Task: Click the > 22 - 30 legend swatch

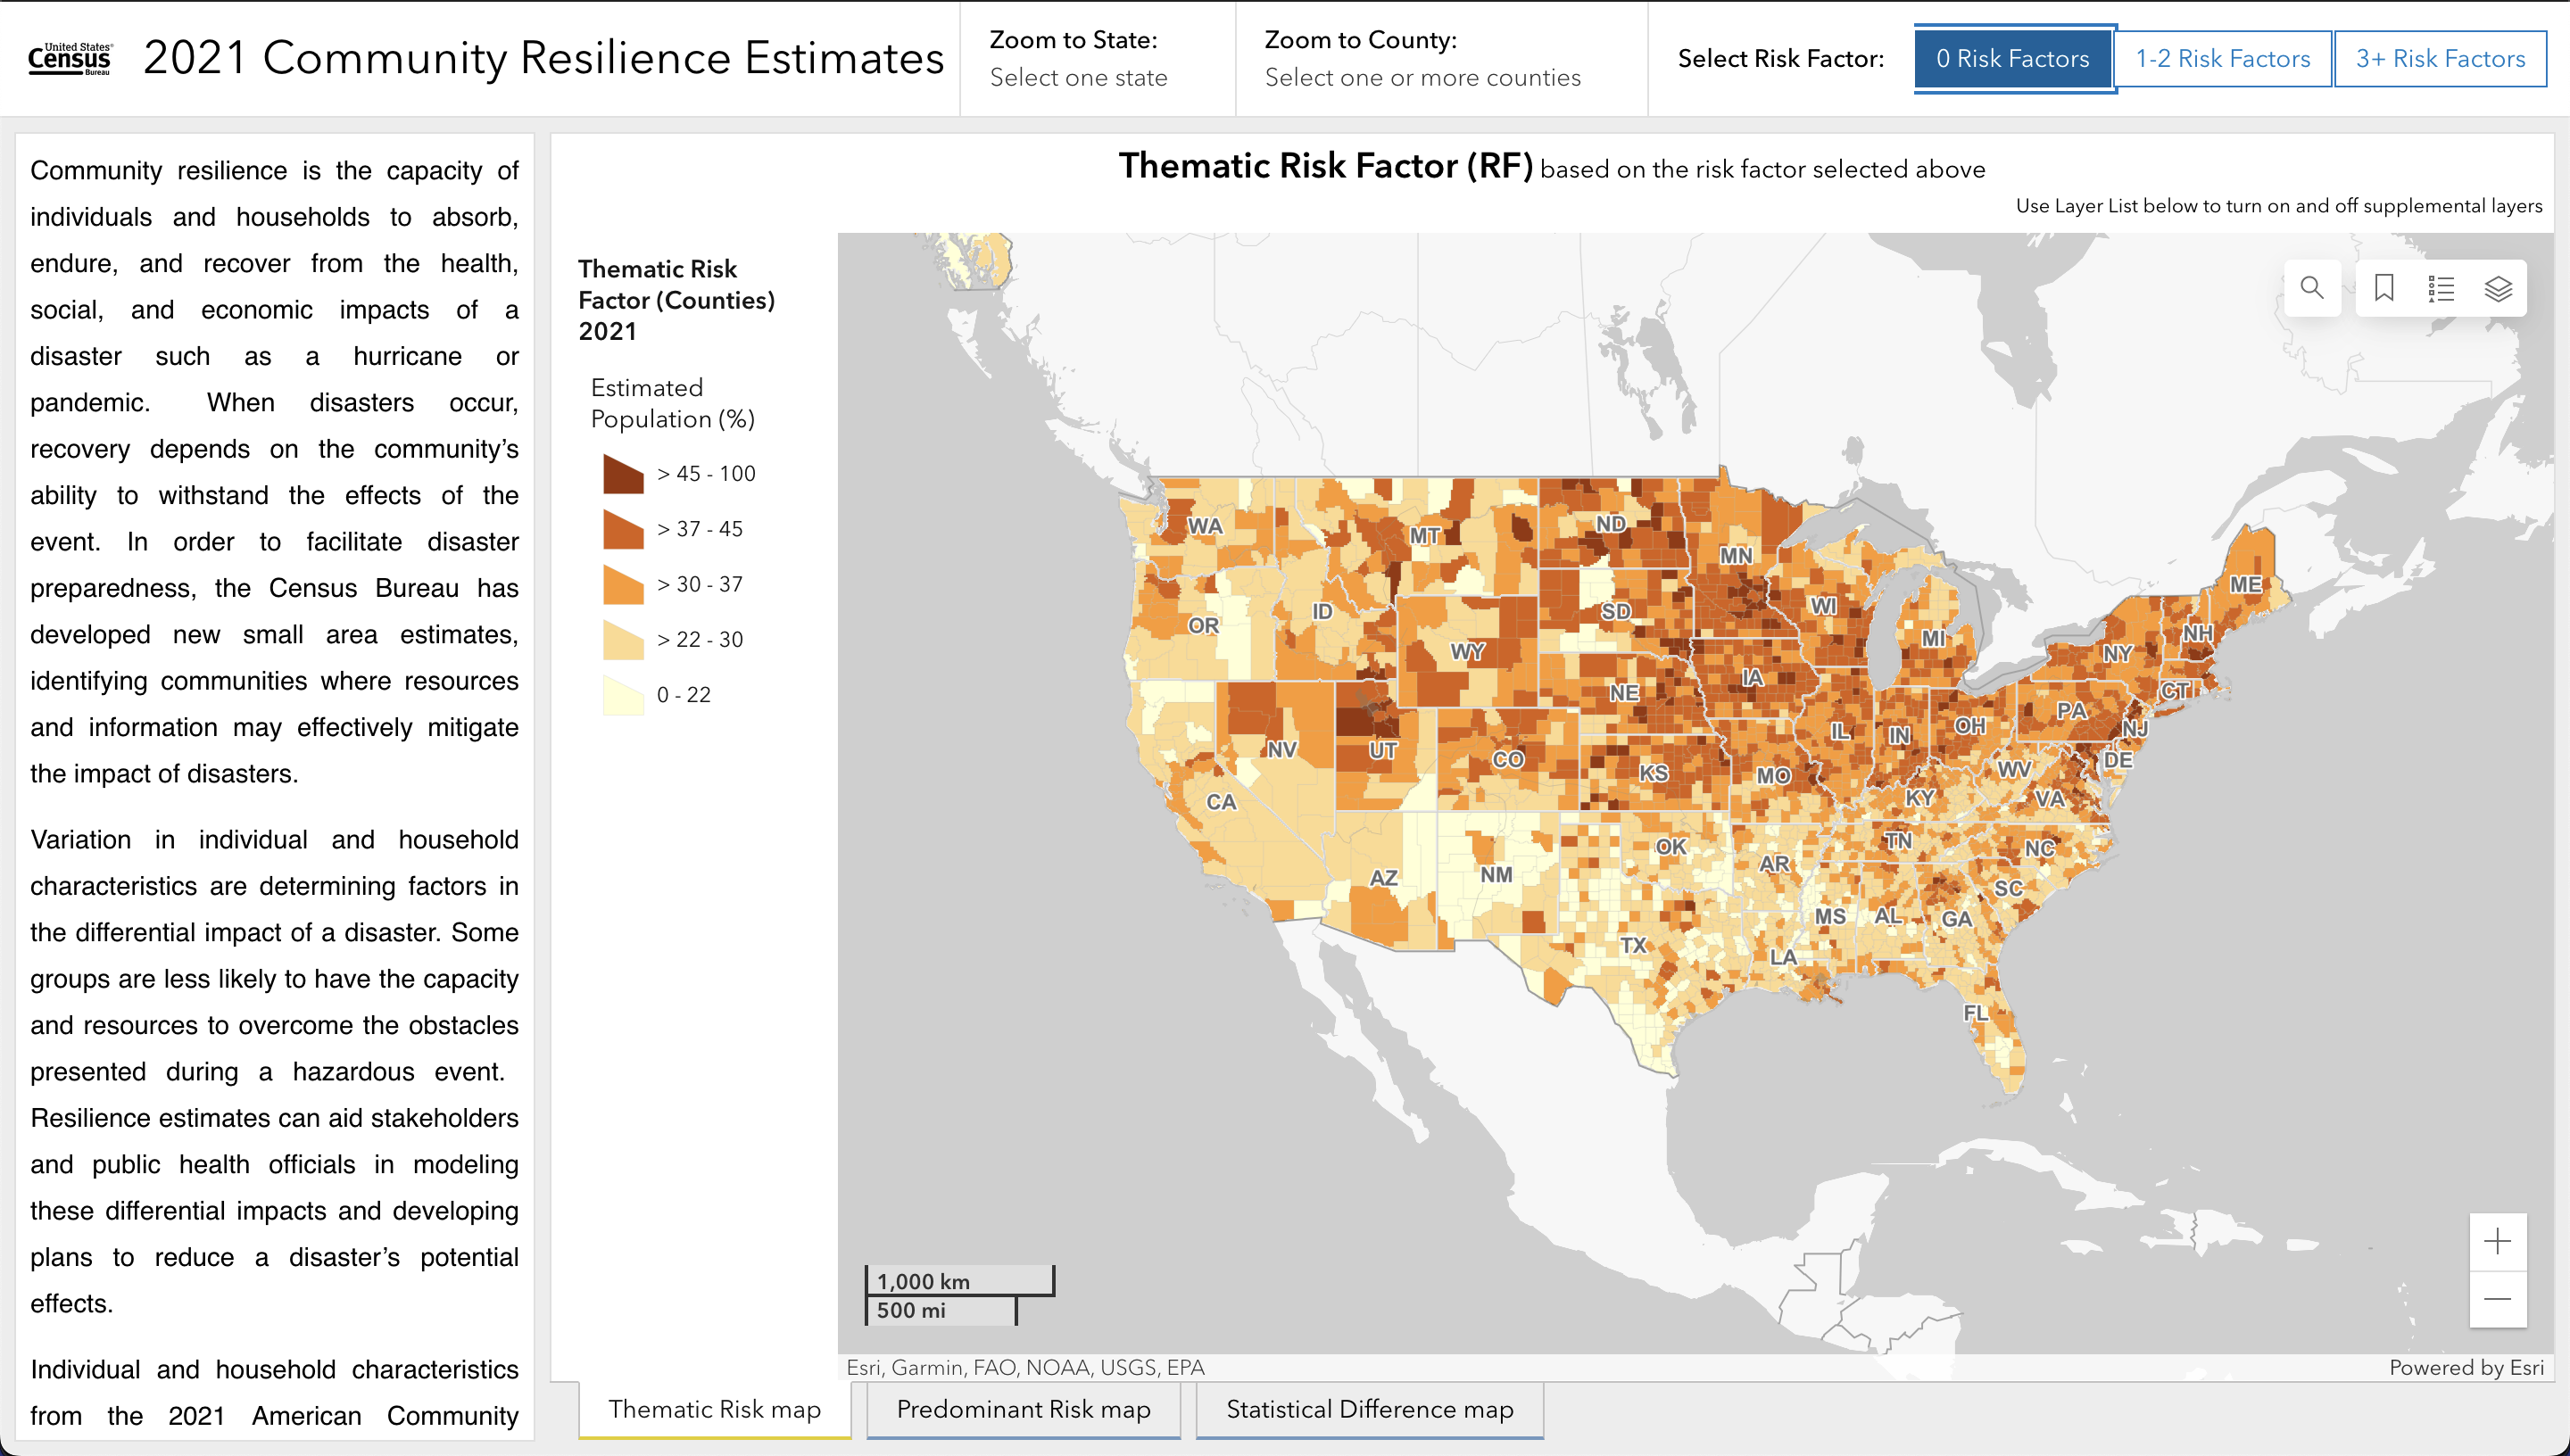Action: (x=623, y=639)
